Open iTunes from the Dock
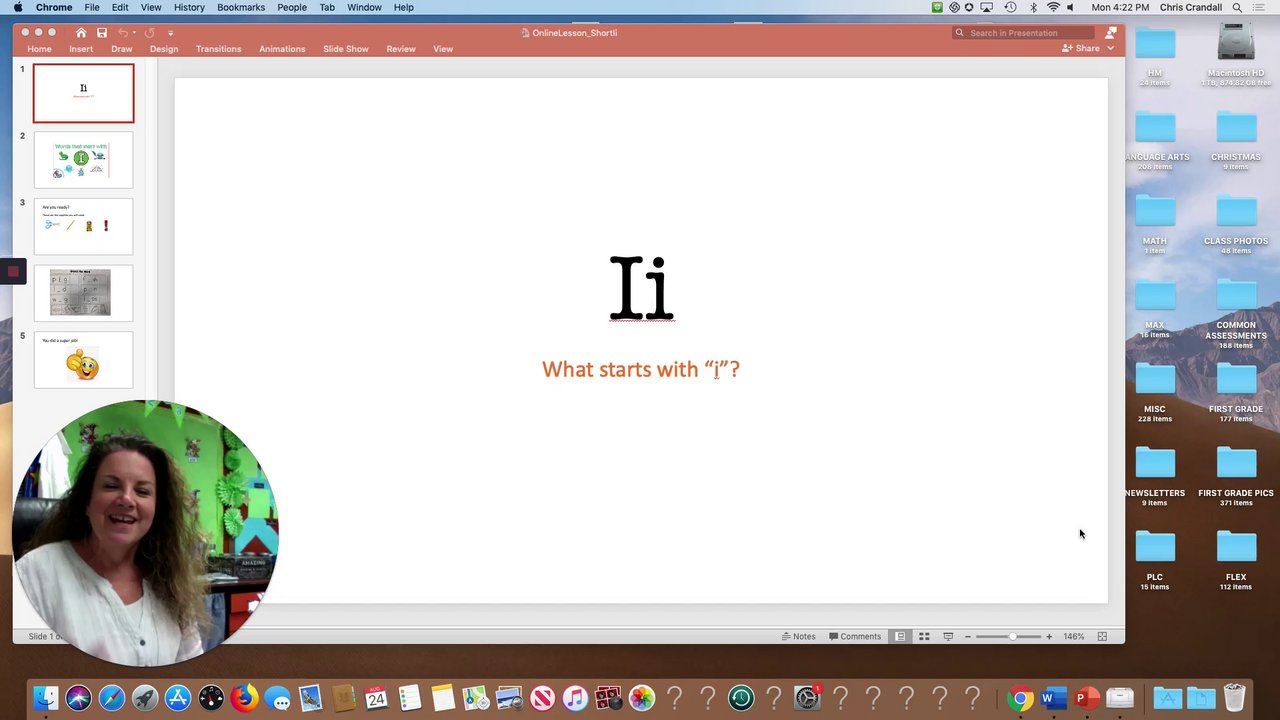The width and height of the screenshot is (1280, 720). (575, 698)
